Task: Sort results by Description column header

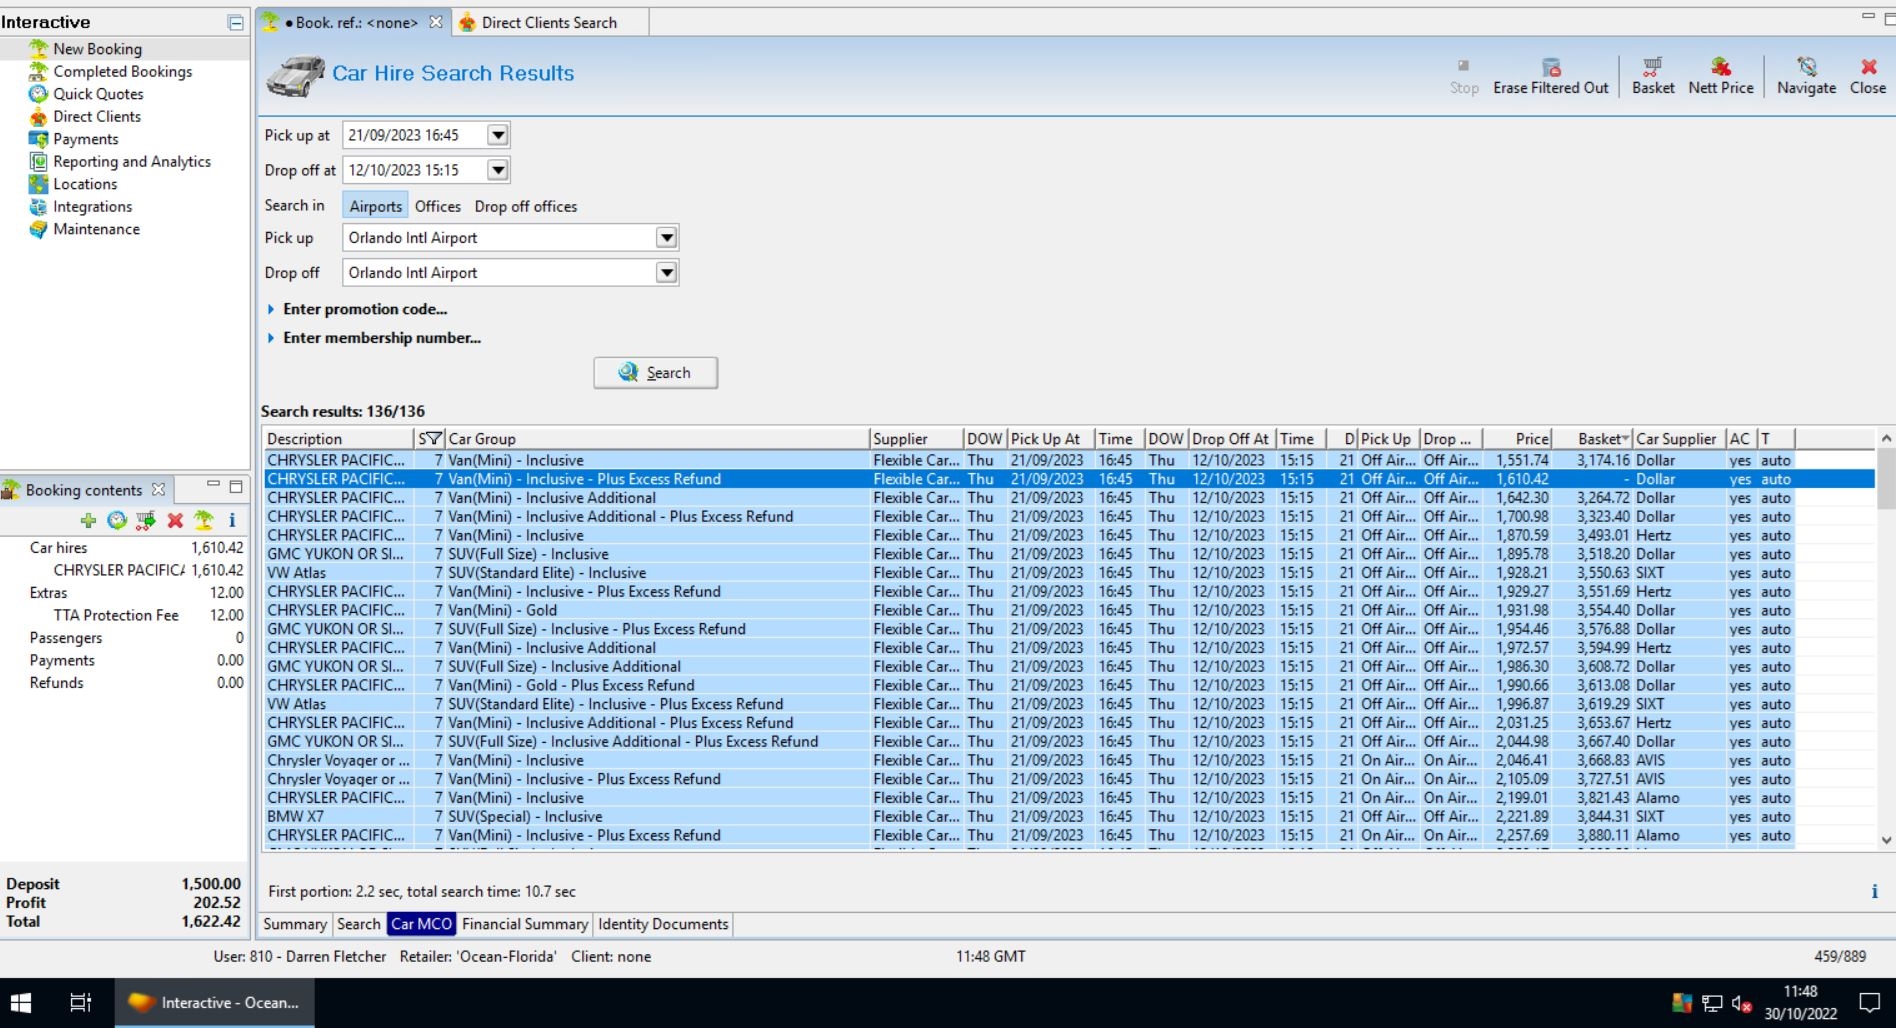Action: [338, 438]
